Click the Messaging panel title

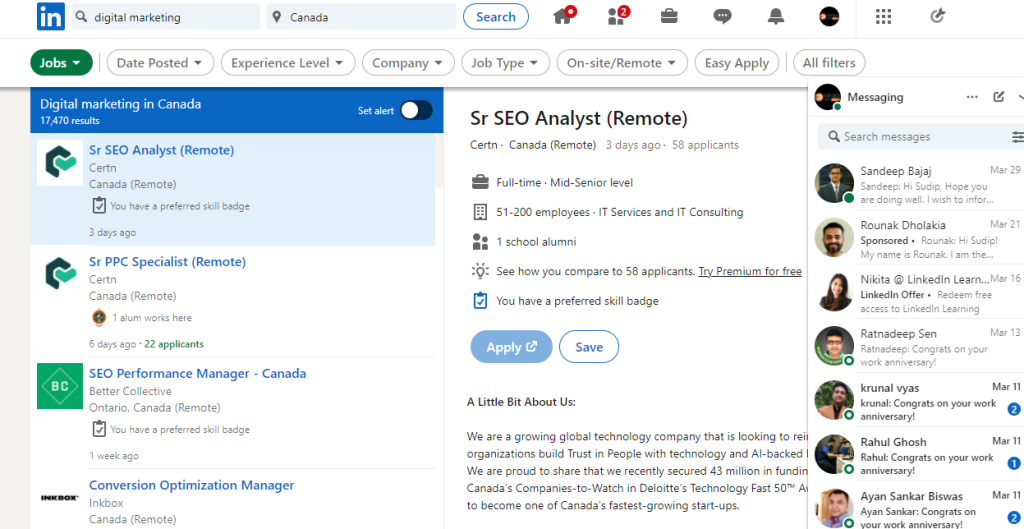point(875,97)
